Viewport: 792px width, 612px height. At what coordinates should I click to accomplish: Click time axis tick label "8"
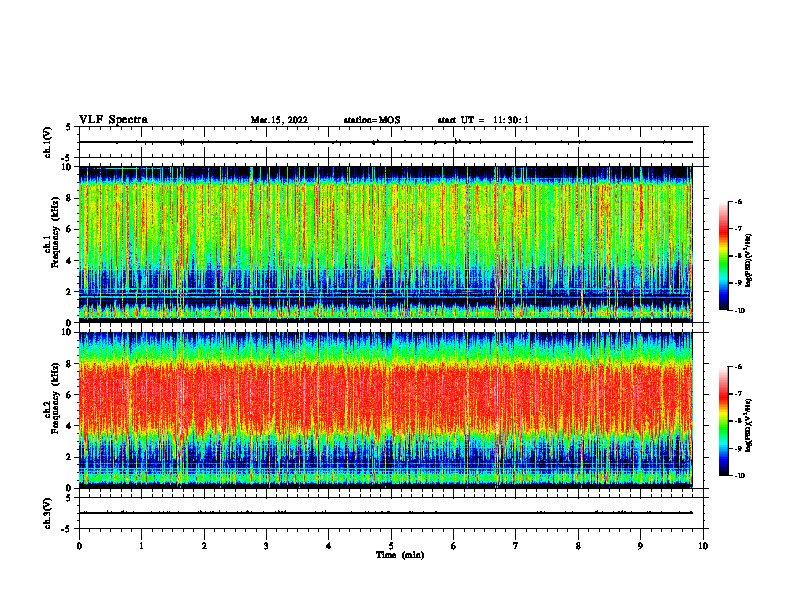578,546
